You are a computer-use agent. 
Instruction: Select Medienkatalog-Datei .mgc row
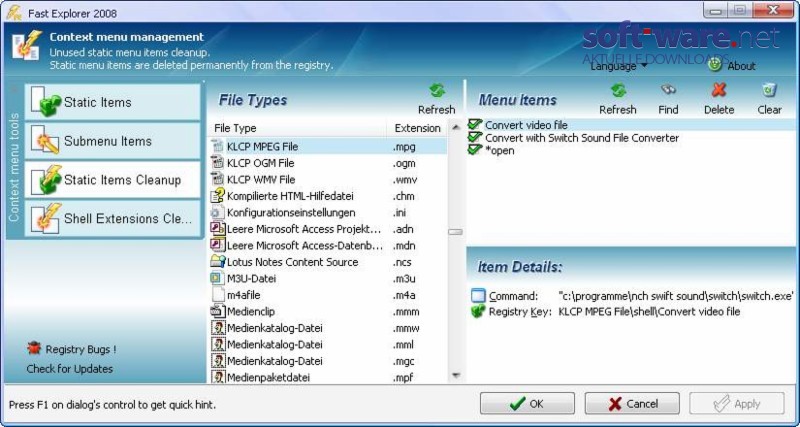pos(328,361)
